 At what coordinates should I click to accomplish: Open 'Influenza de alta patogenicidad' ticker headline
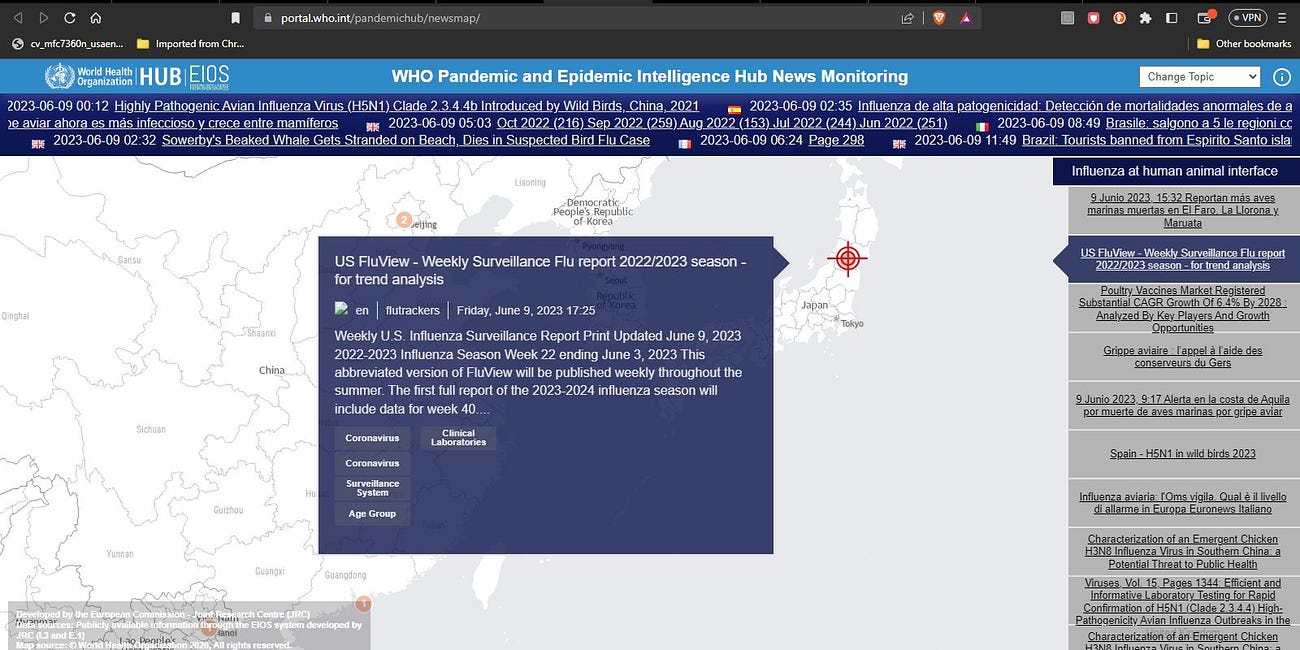click(x=1075, y=106)
